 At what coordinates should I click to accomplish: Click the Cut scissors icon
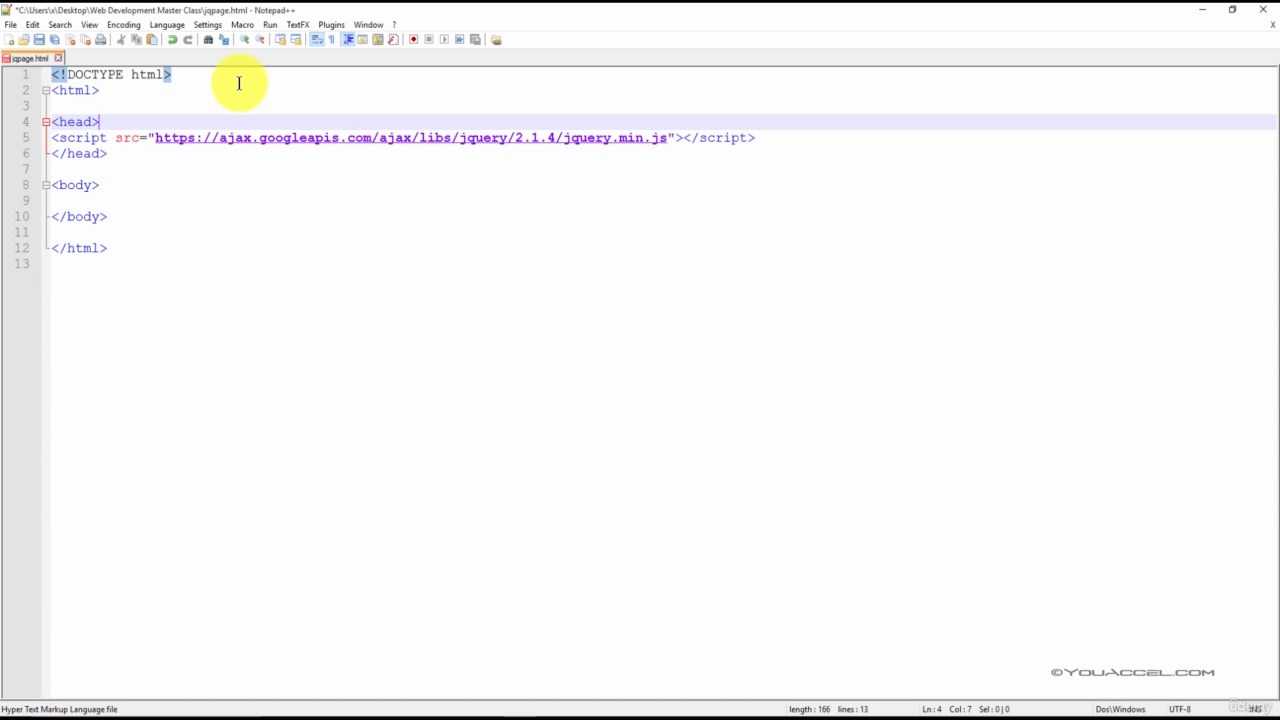click(121, 40)
